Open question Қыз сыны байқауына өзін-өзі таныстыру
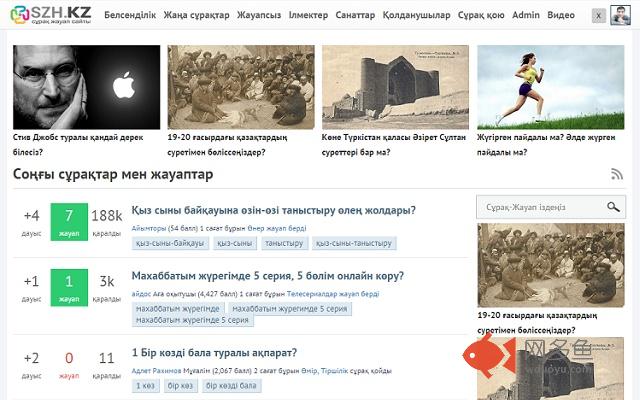The width and height of the screenshot is (640, 400). pos(273,210)
